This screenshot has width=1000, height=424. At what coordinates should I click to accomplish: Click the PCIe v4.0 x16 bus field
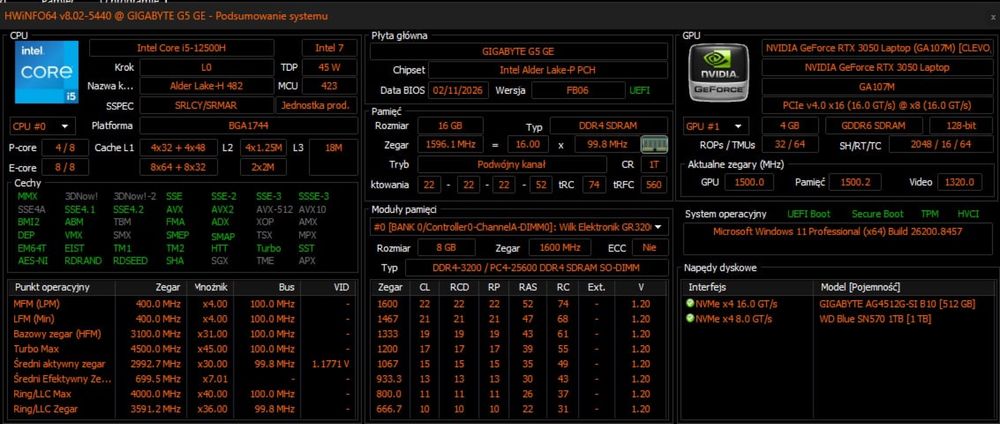click(877, 105)
